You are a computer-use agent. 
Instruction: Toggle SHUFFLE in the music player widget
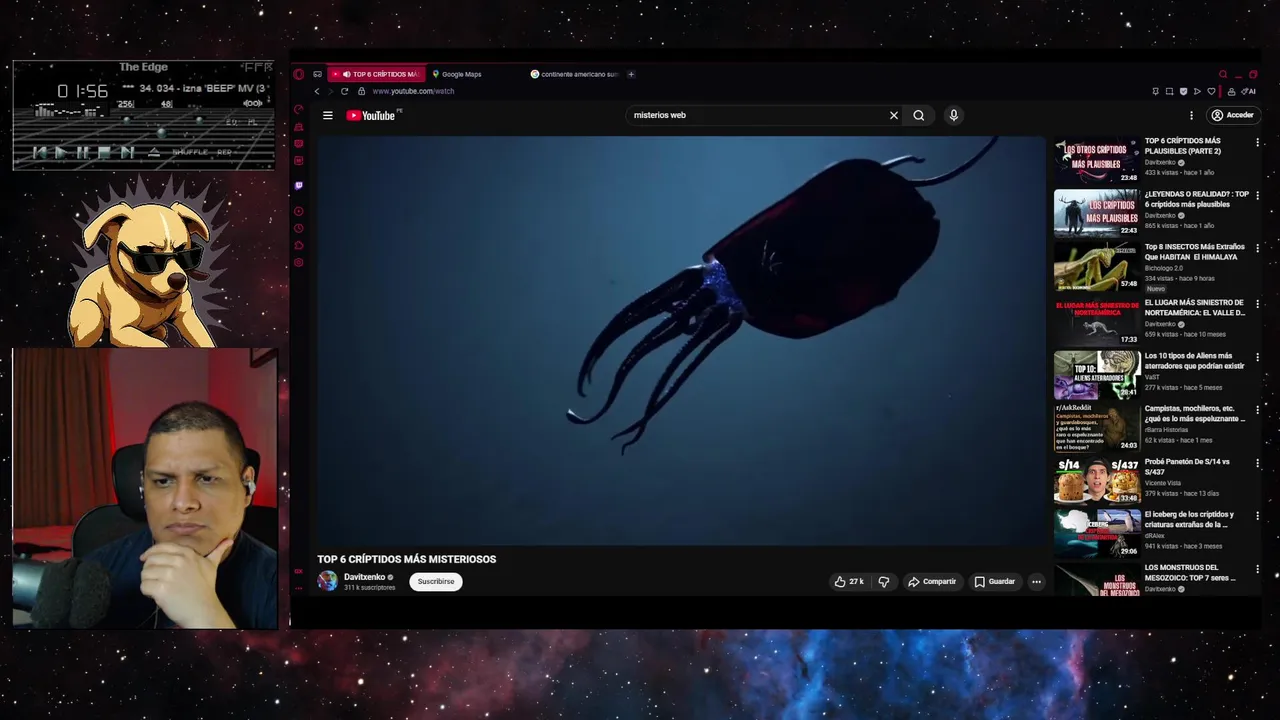(190, 152)
